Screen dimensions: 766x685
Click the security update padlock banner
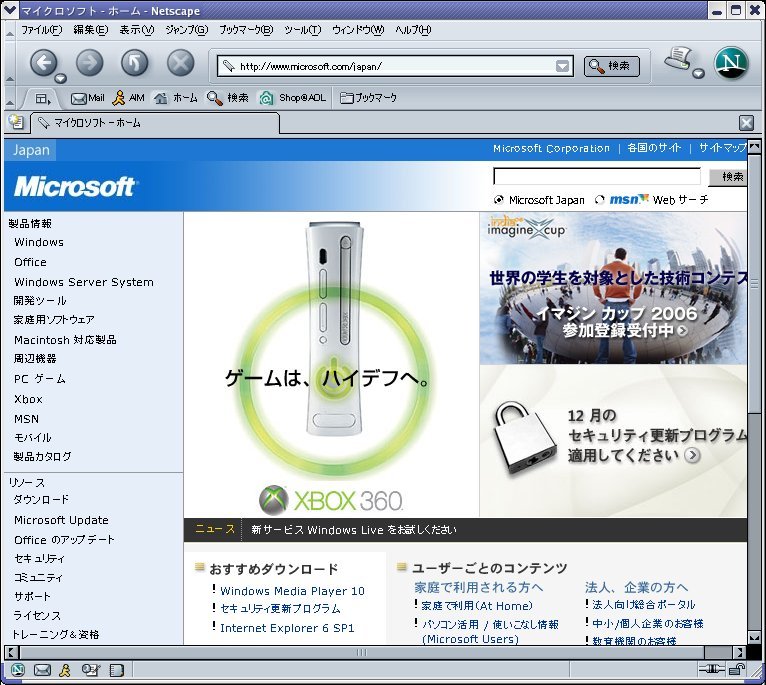coord(613,441)
